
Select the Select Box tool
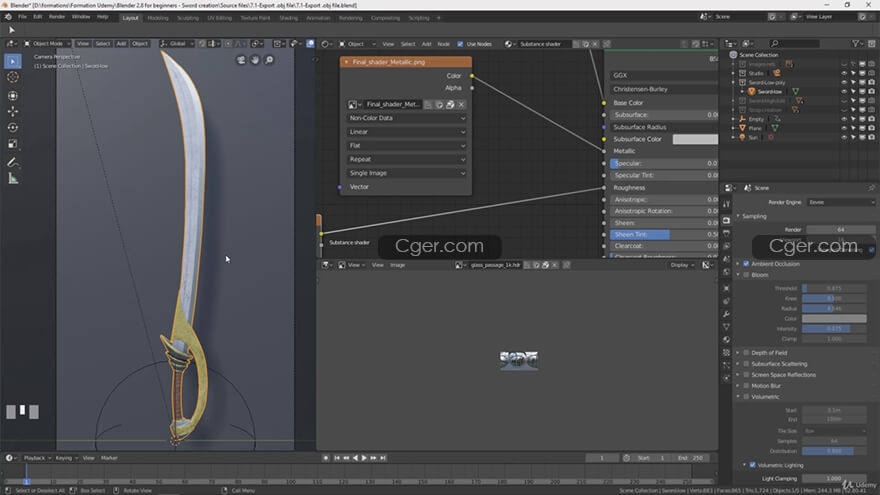12,61
